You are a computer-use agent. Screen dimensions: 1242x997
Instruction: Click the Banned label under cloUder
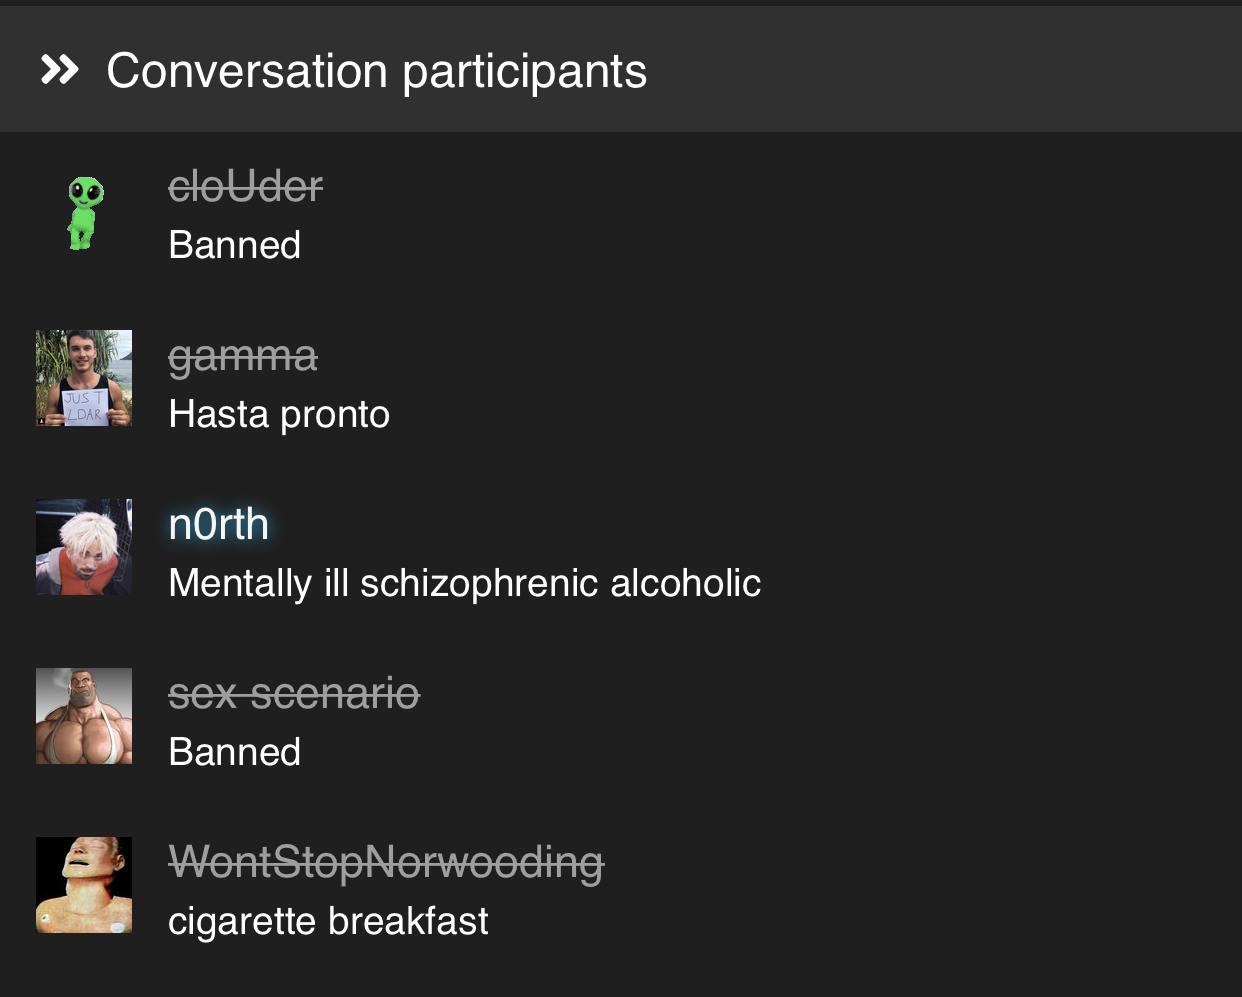235,245
